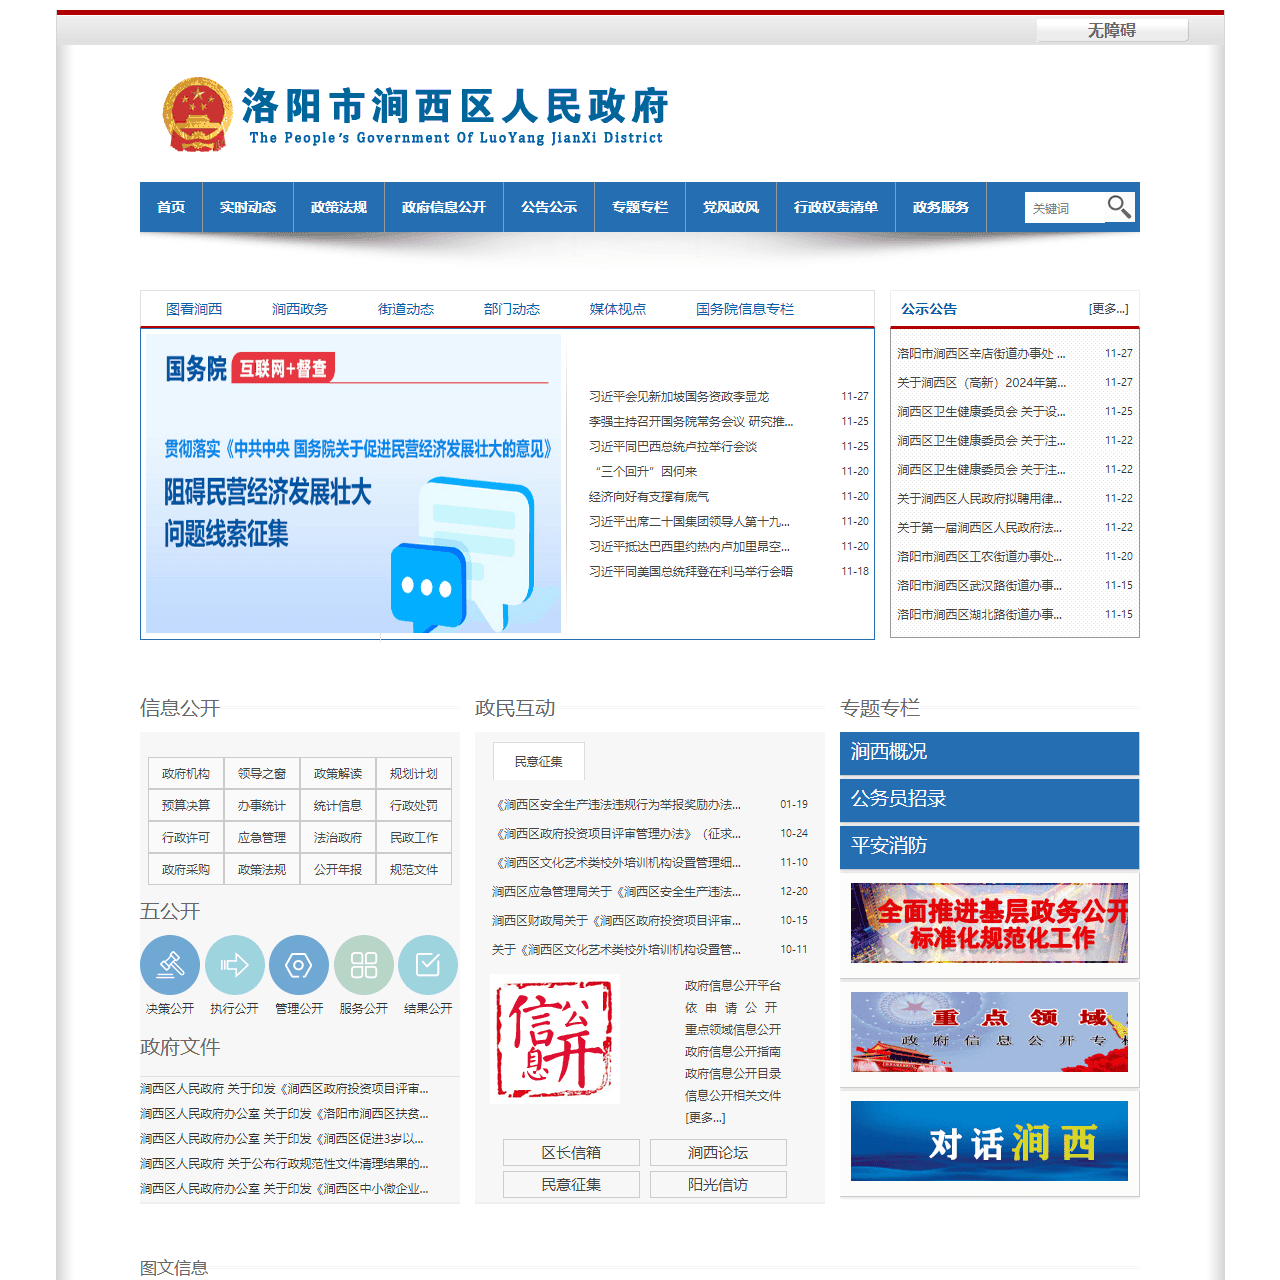Viewport: 1280px width, 1280px height.
Task: Open the 重点领域 information banner
Action: click(989, 1032)
